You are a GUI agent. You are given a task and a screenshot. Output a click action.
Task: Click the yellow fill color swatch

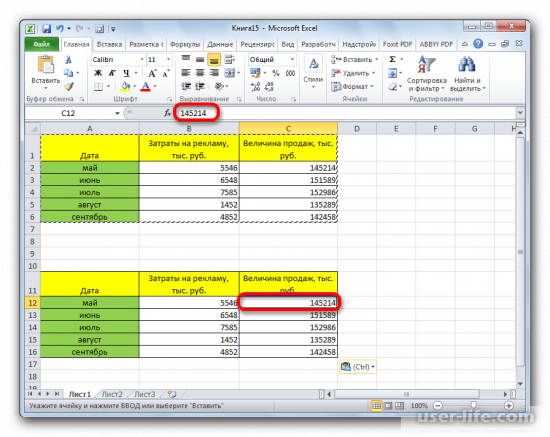(x=125, y=86)
